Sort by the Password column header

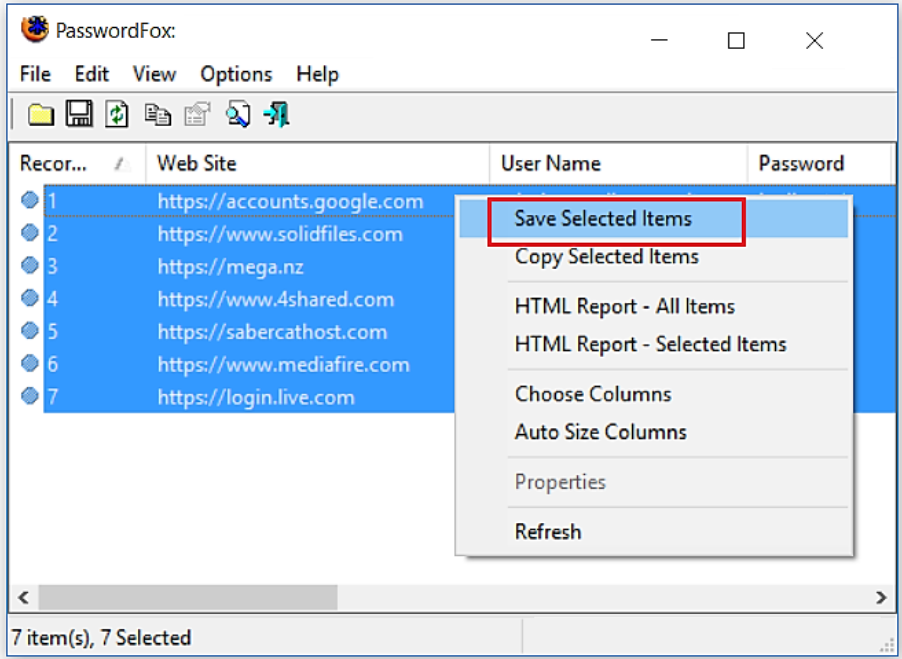(819, 164)
